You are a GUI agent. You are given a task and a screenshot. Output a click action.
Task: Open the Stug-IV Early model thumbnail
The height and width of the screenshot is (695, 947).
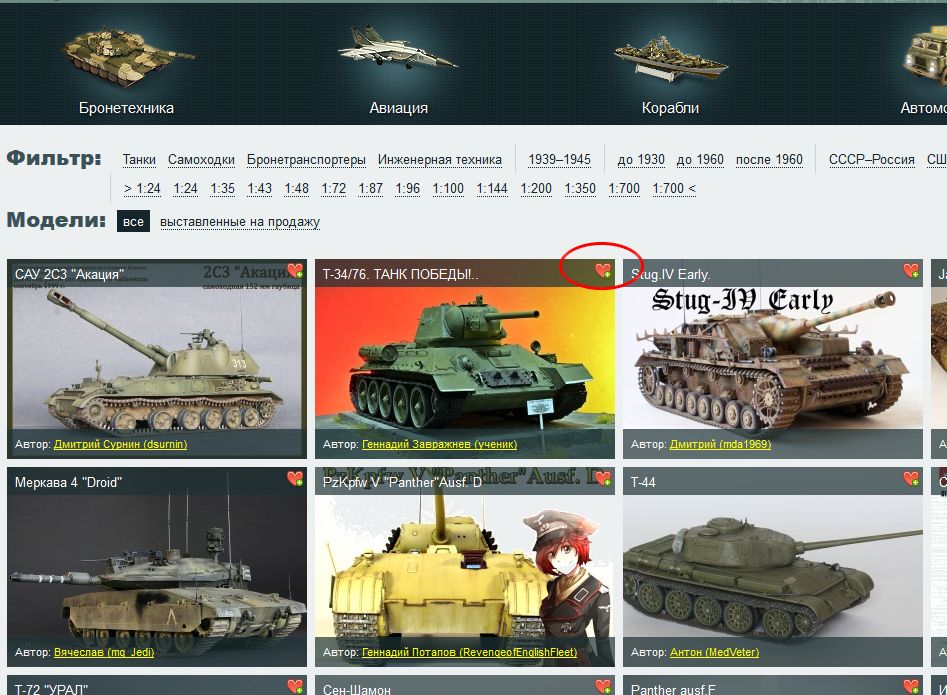[x=772, y=360]
